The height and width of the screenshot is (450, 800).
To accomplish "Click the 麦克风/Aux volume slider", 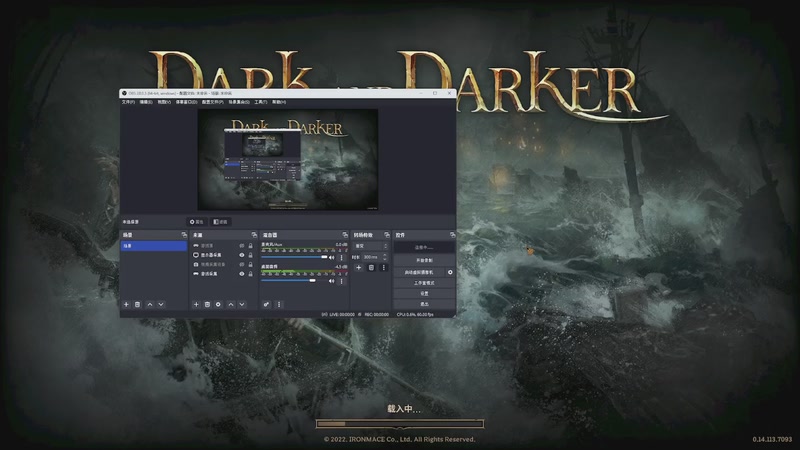I will pos(294,258).
